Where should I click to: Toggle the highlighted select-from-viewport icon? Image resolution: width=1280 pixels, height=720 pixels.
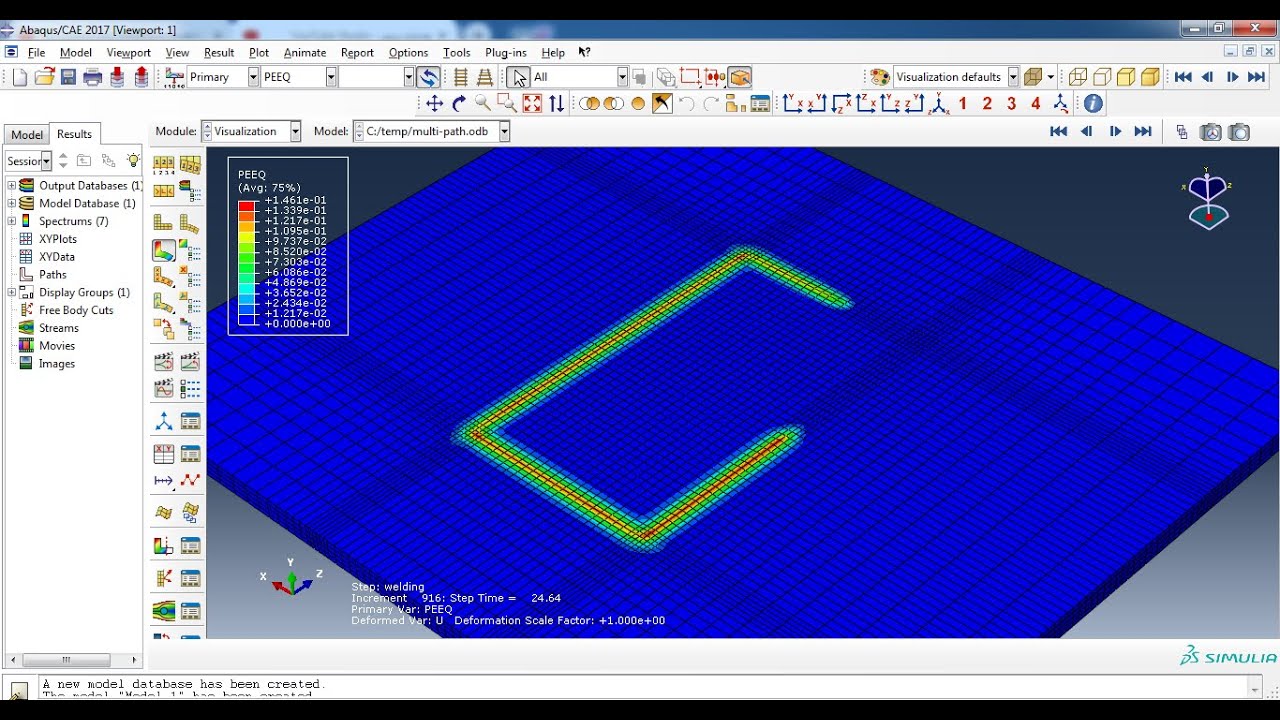point(740,77)
